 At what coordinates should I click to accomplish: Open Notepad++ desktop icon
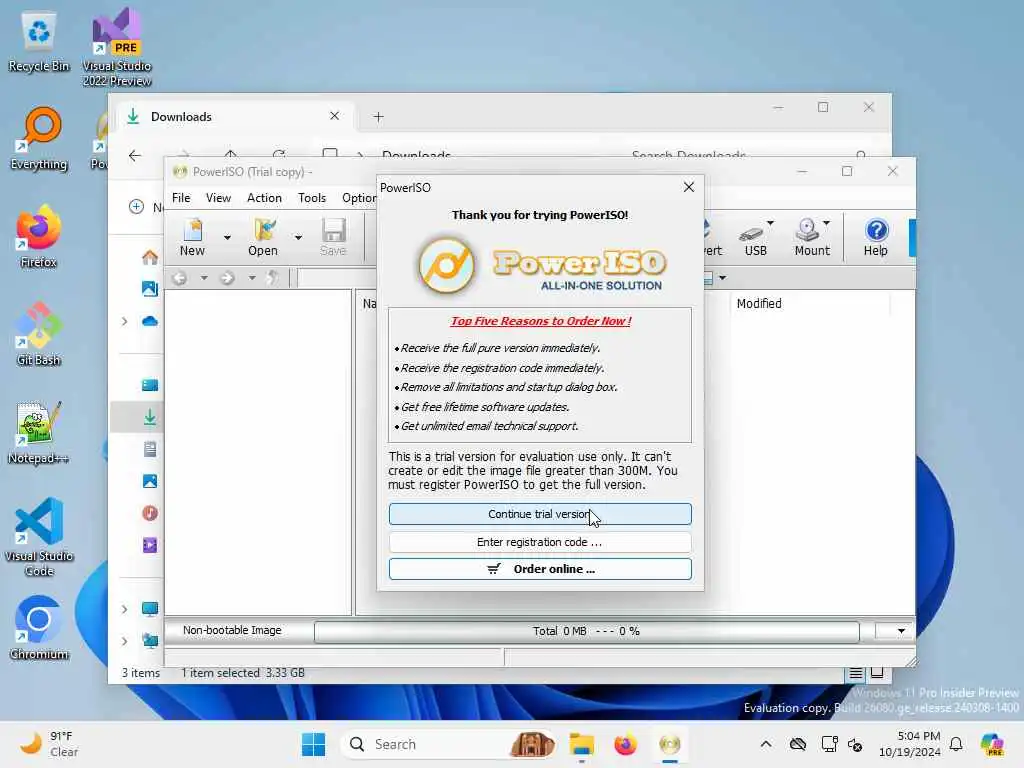click(x=39, y=432)
